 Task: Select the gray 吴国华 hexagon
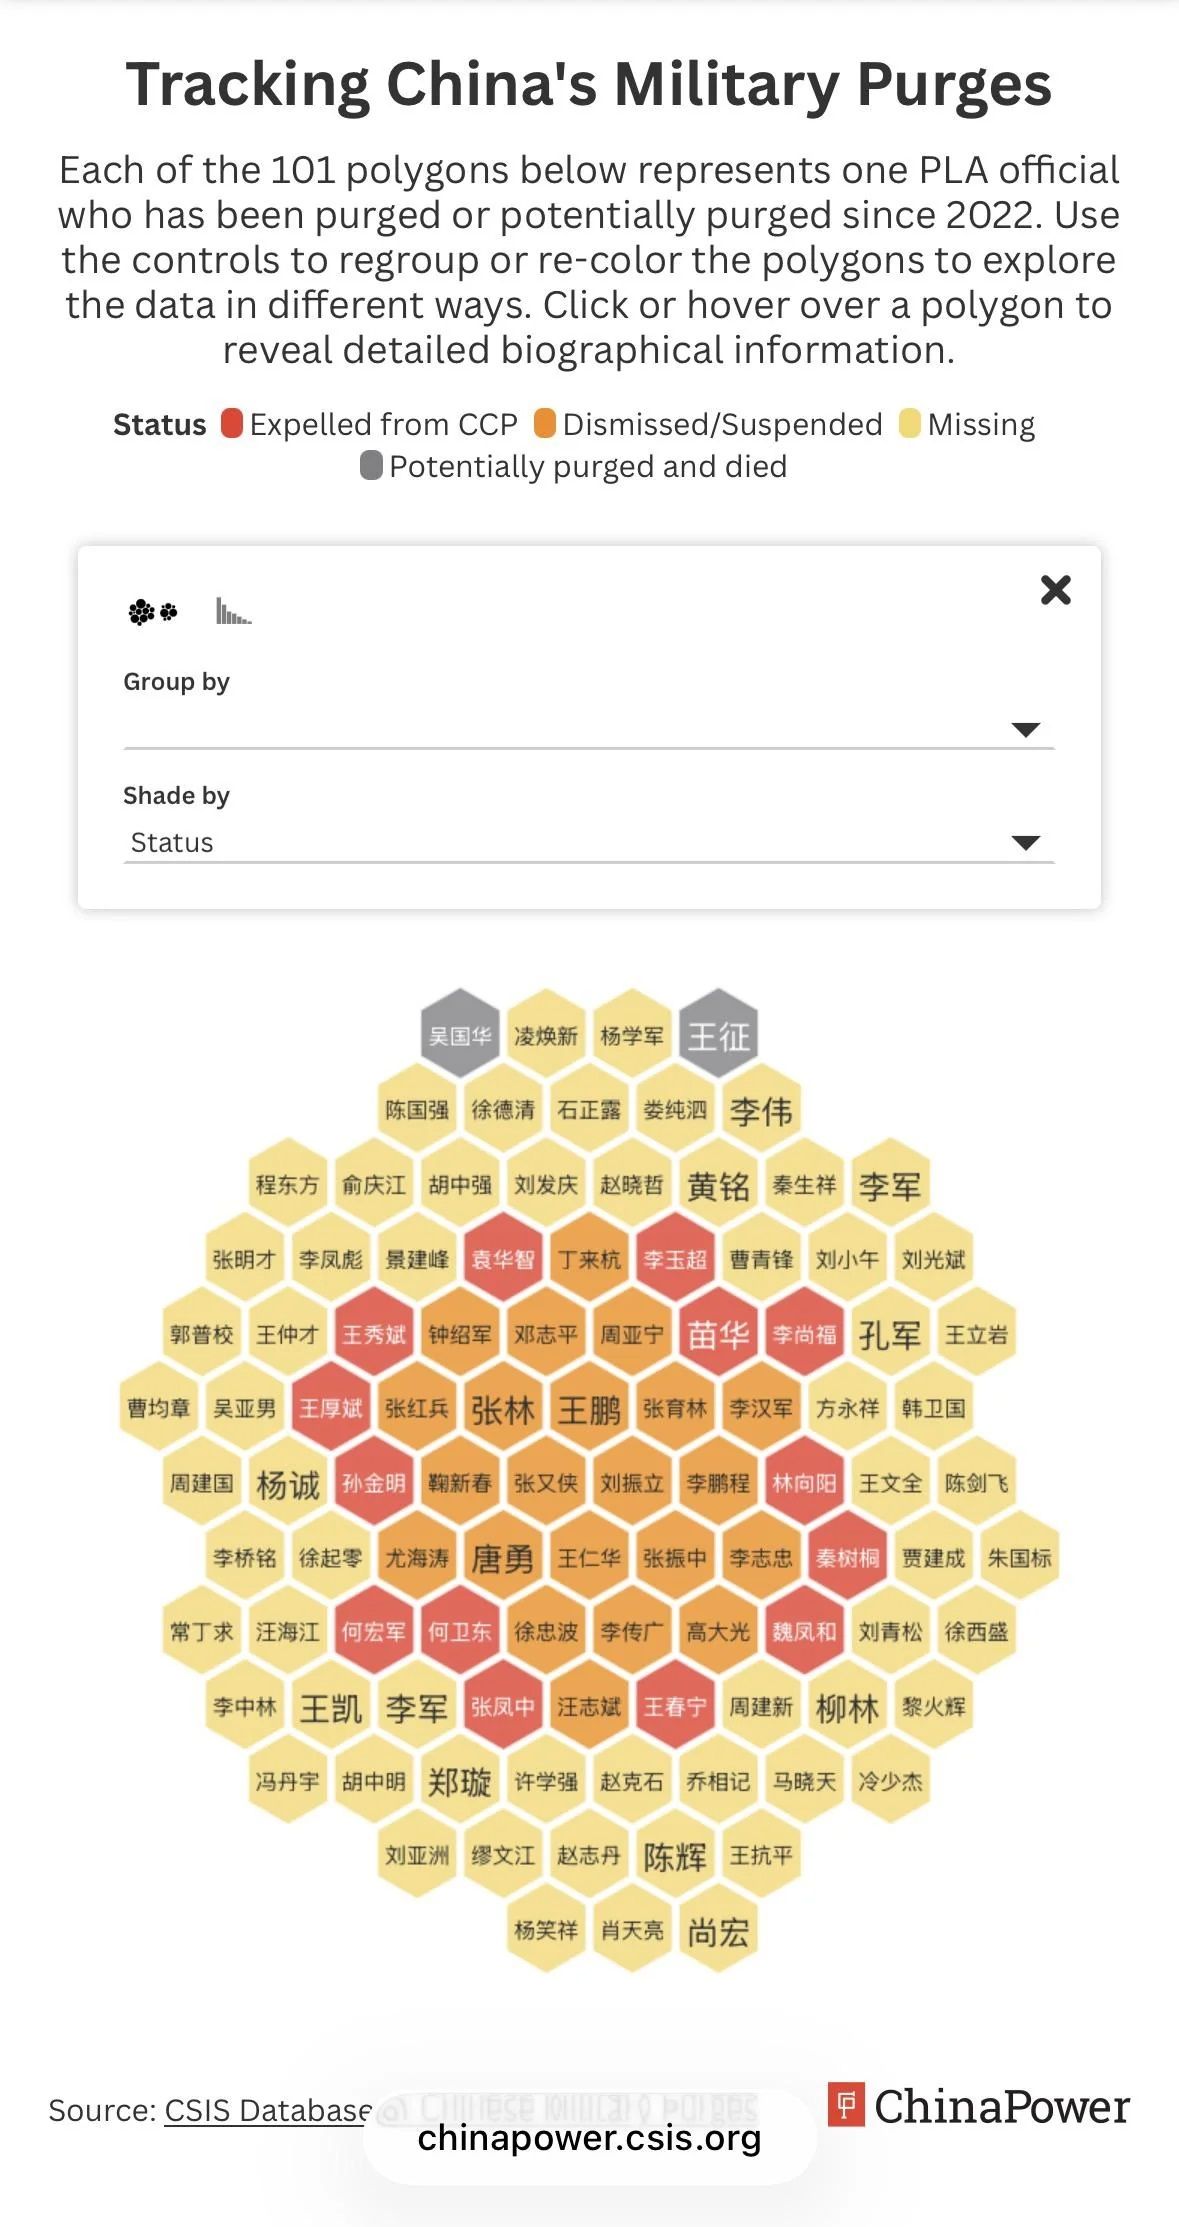tap(460, 1035)
